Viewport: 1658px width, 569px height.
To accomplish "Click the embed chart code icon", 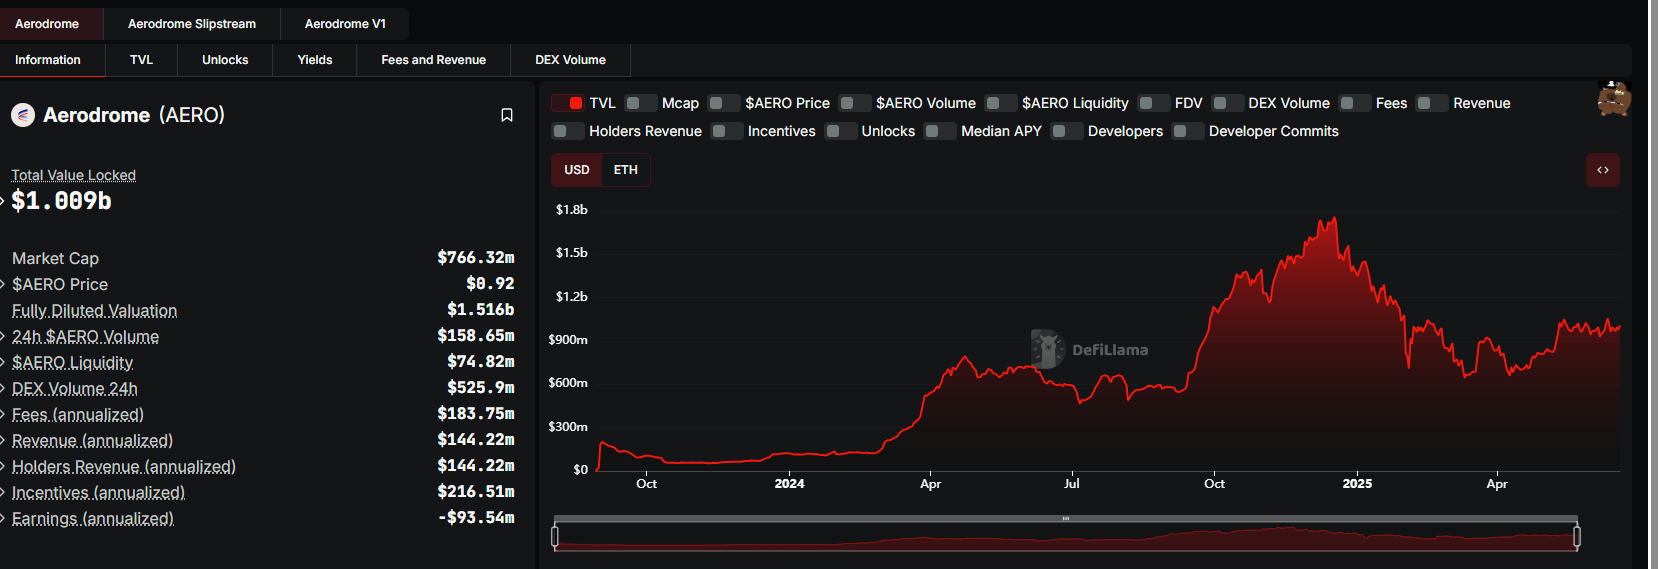I will pyautogui.click(x=1602, y=170).
